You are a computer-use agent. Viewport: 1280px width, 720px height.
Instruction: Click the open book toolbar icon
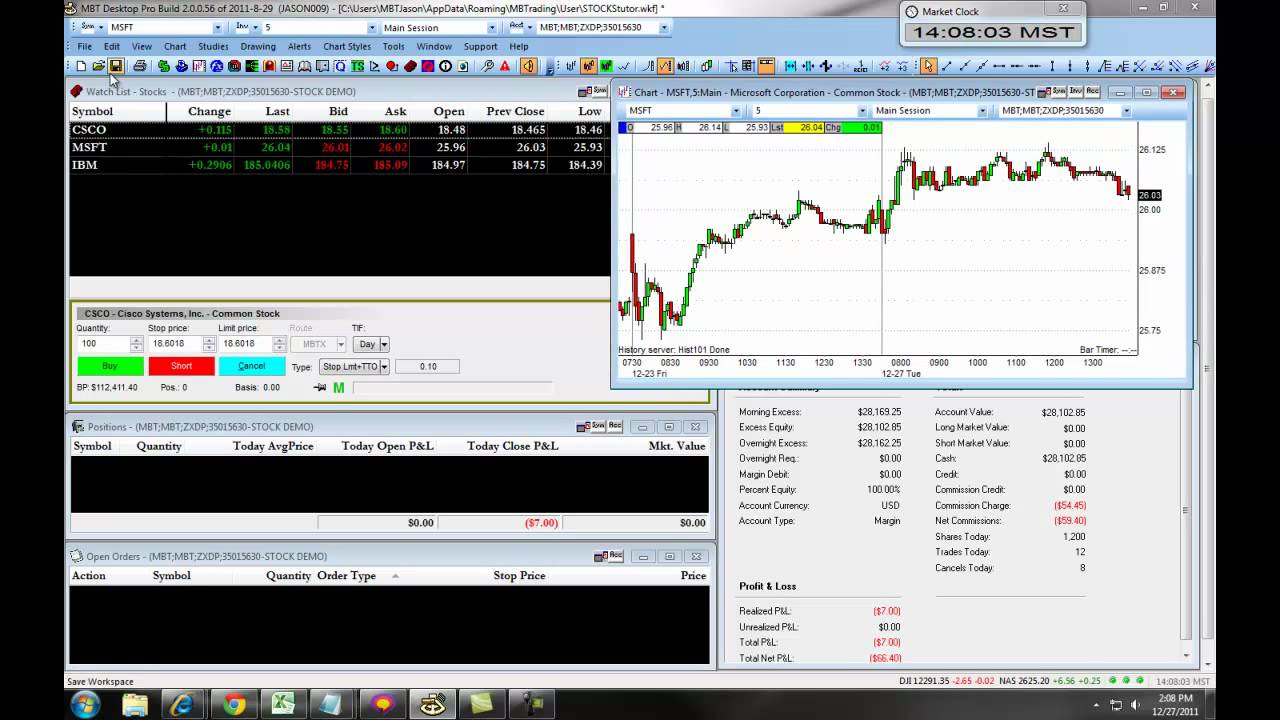point(303,66)
